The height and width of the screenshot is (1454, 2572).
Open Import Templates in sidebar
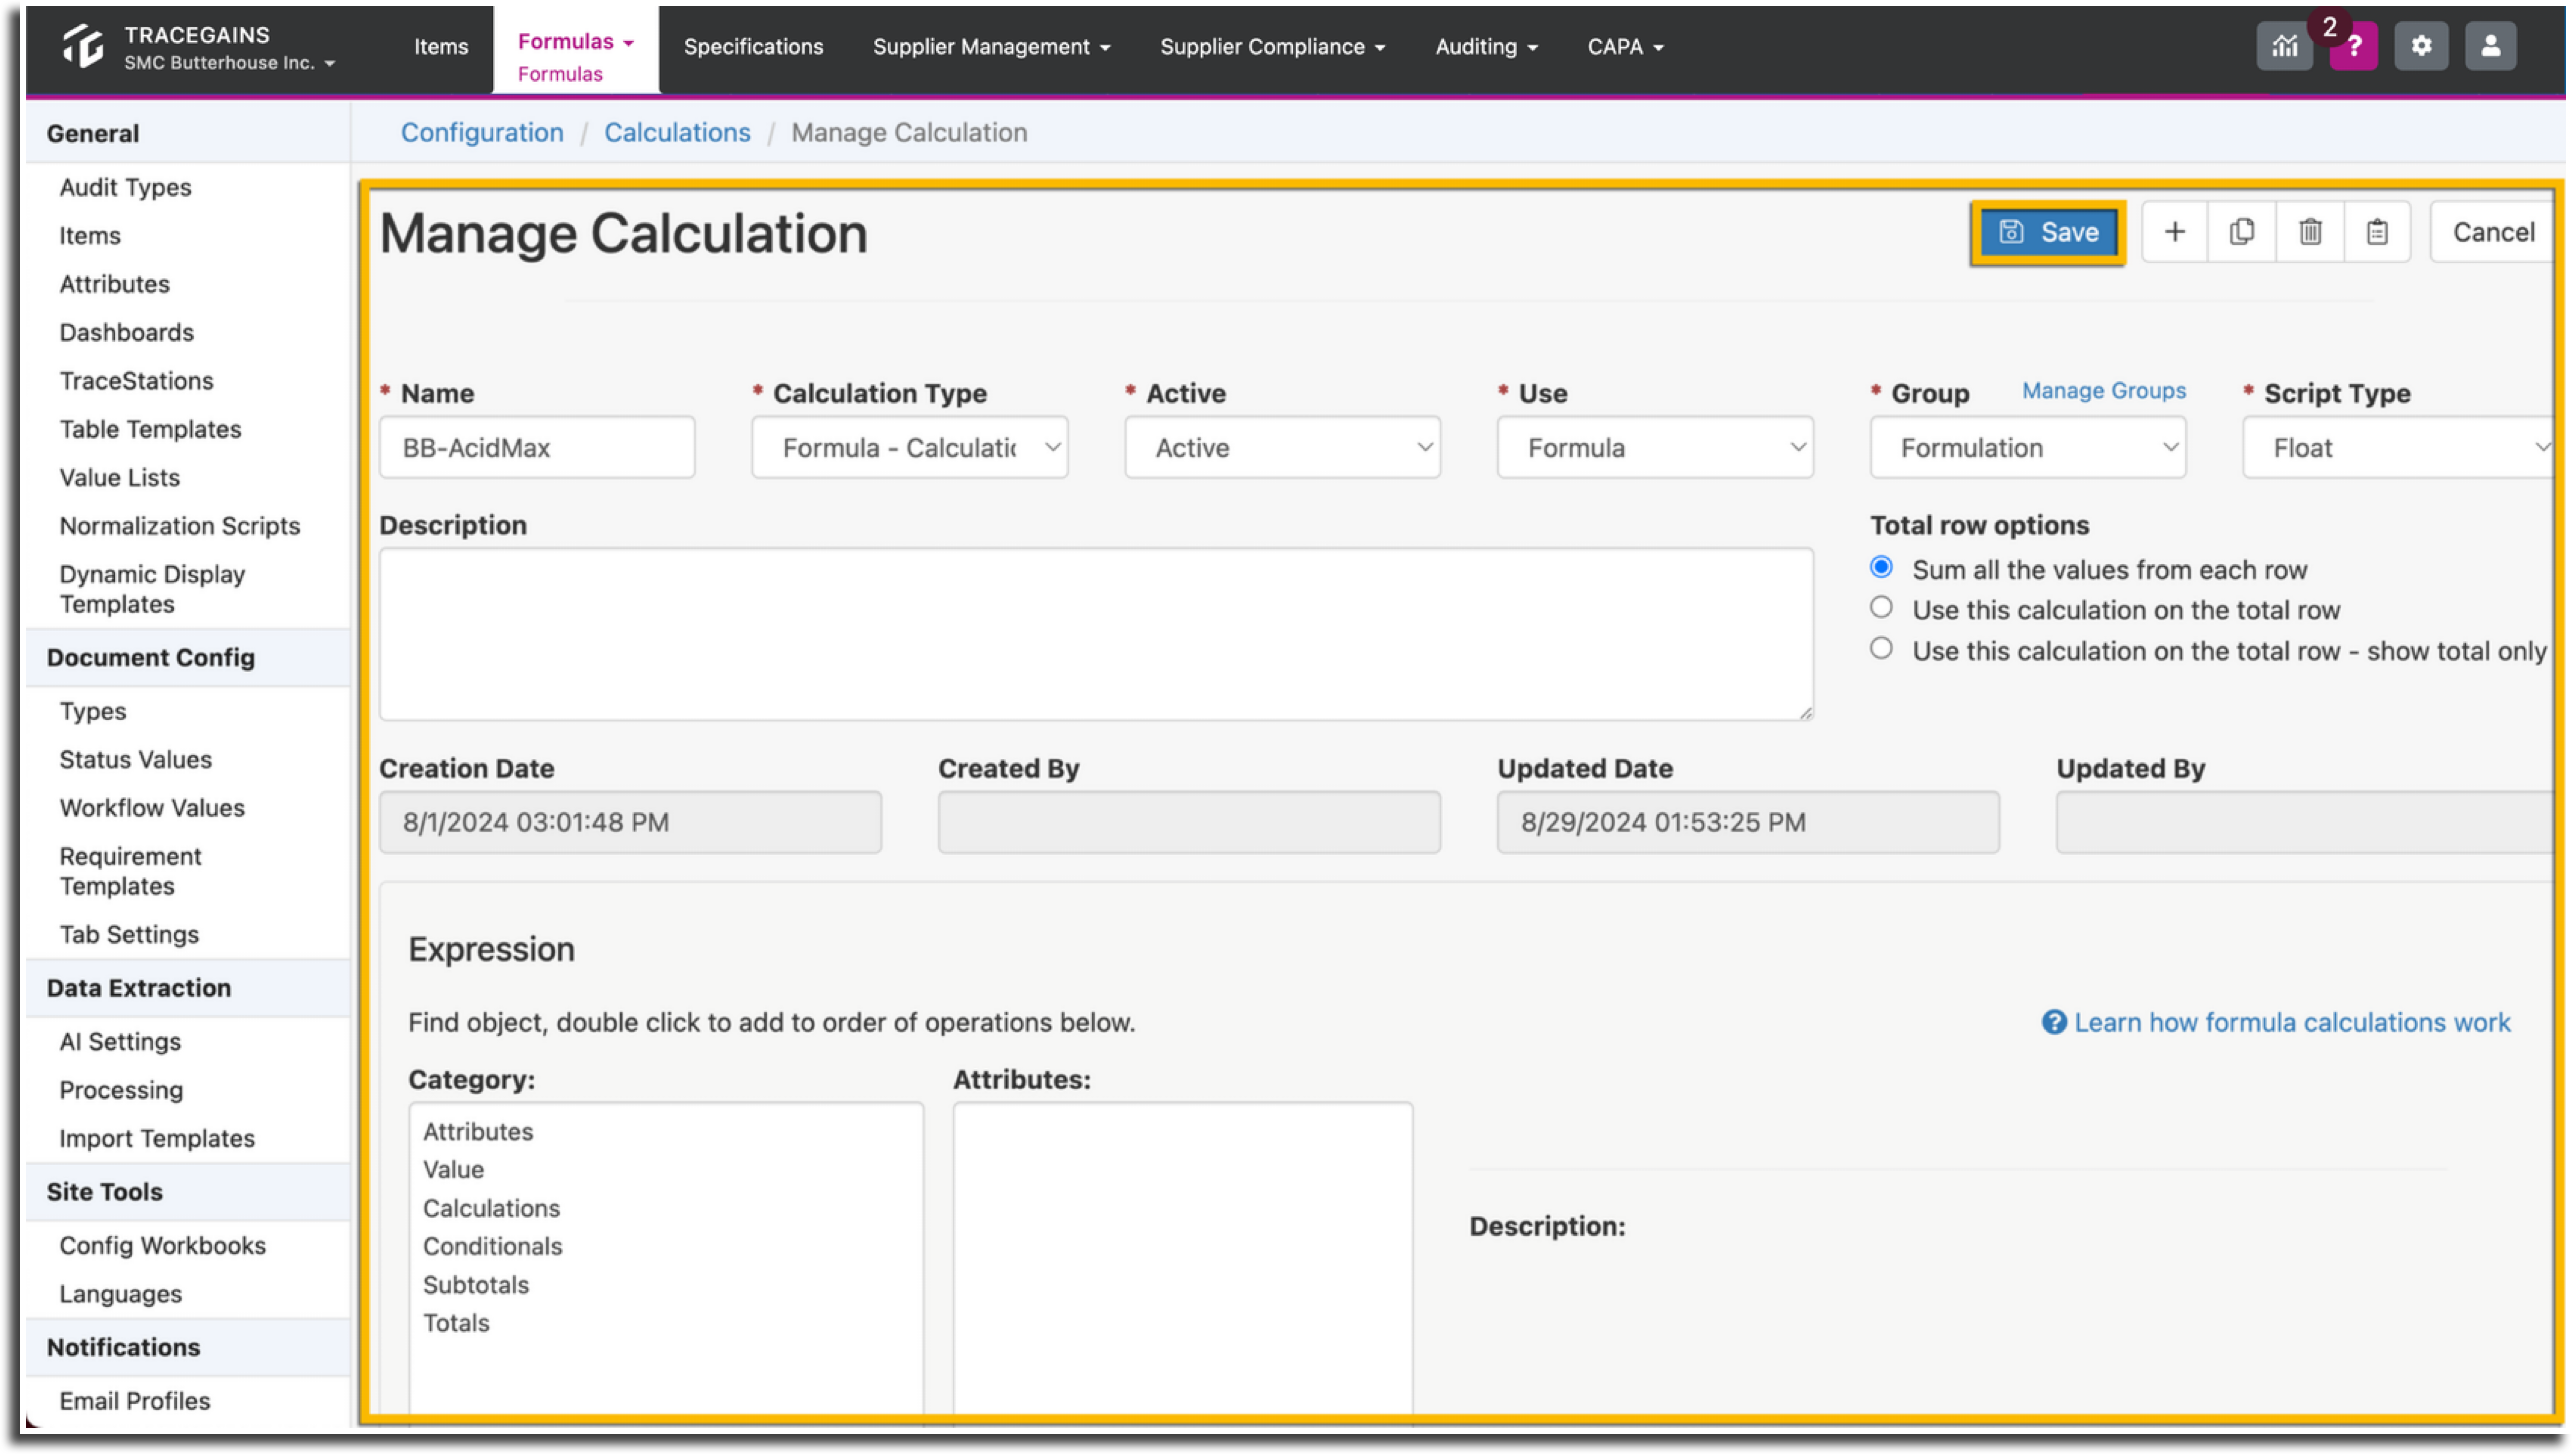[x=157, y=1138]
